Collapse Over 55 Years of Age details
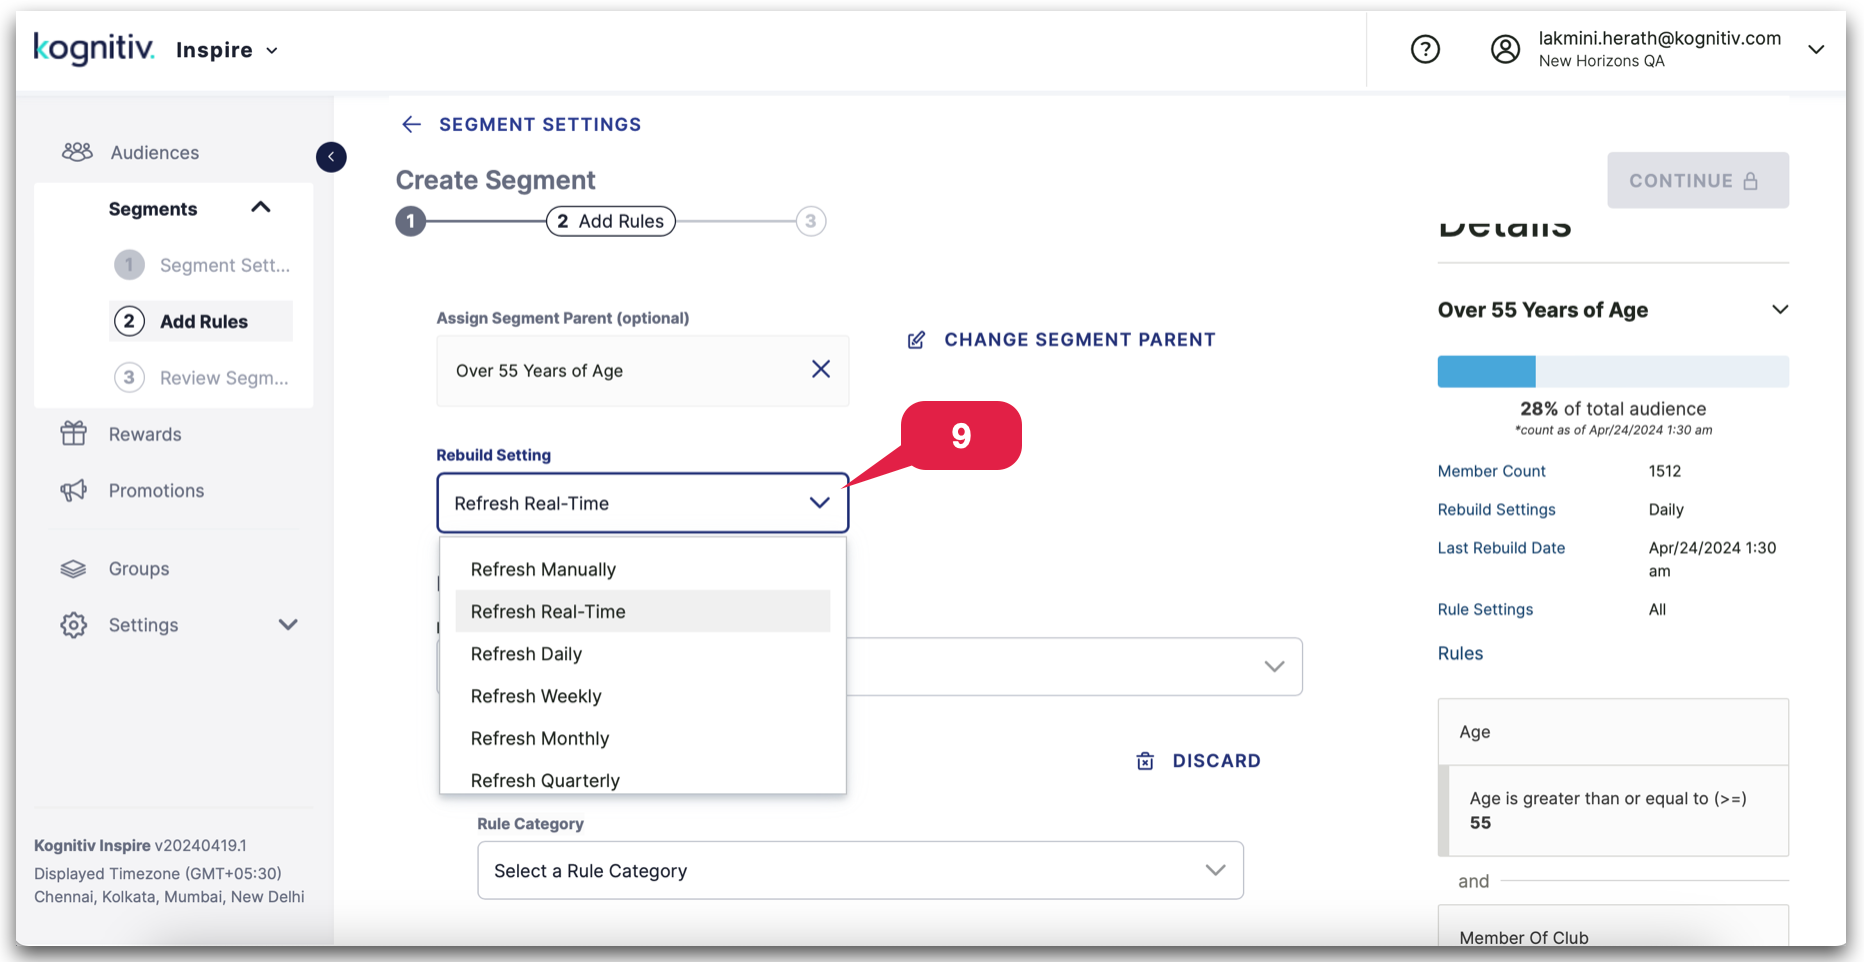The image size is (1864, 962). [x=1780, y=309]
